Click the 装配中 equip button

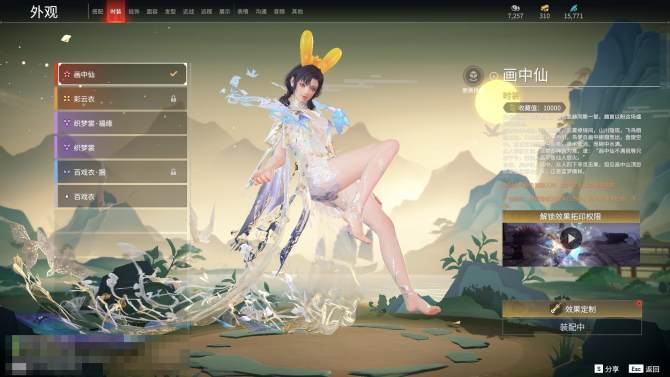pos(572,327)
